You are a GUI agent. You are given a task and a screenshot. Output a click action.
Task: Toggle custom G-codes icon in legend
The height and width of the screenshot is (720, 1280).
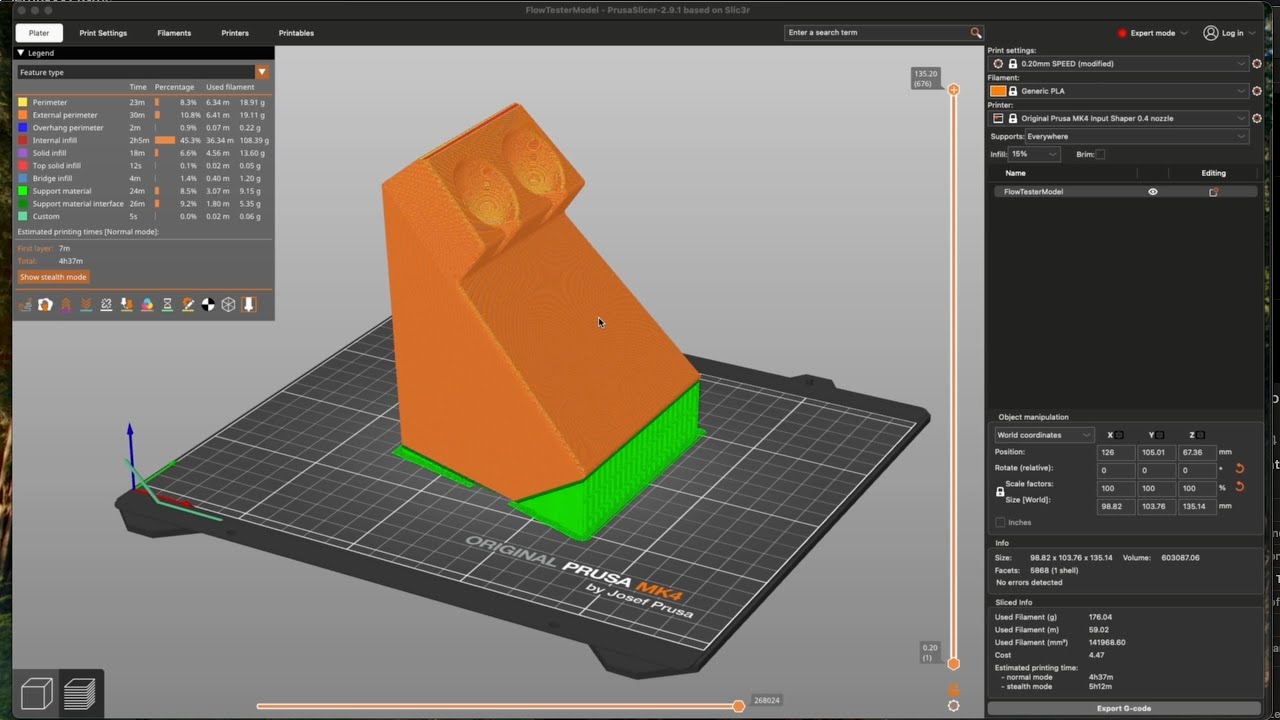click(188, 305)
